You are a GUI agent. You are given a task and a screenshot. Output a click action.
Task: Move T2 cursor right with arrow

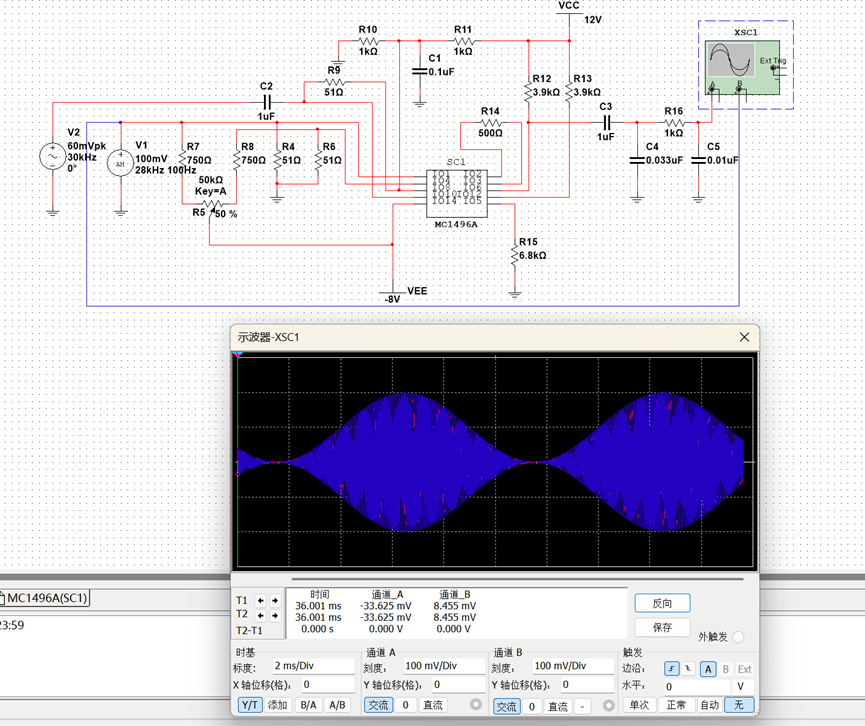pyautogui.click(x=275, y=615)
